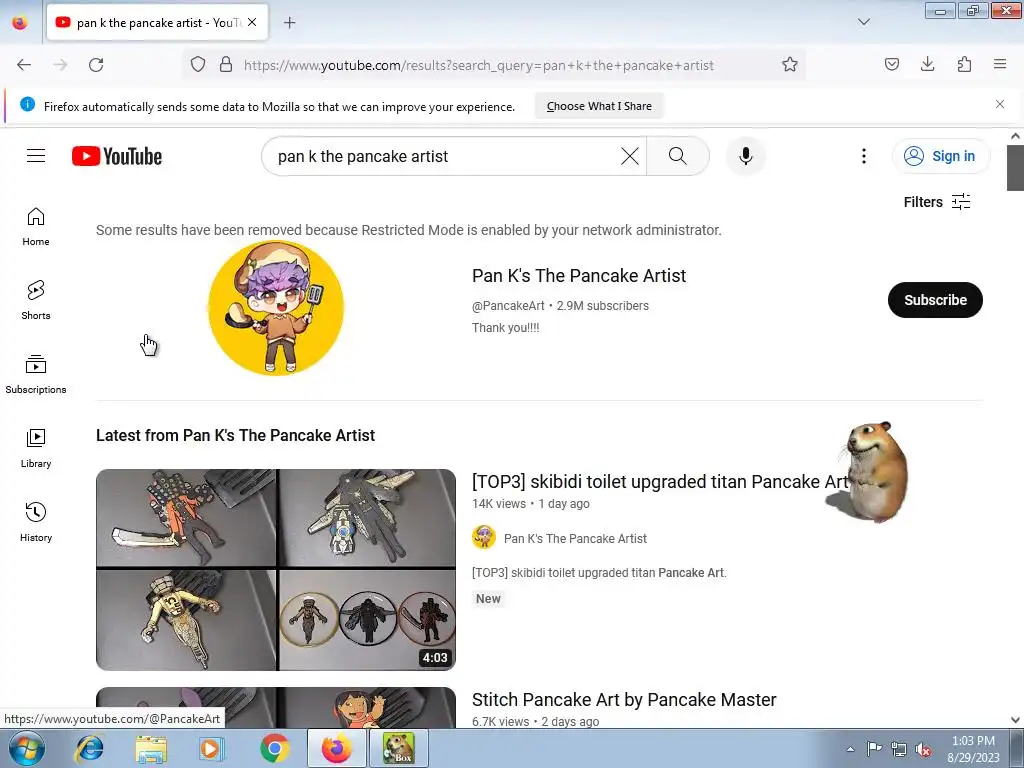1024x768 pixels.
Task: Open History in the sidebar
Action: (x=36, y=522)
